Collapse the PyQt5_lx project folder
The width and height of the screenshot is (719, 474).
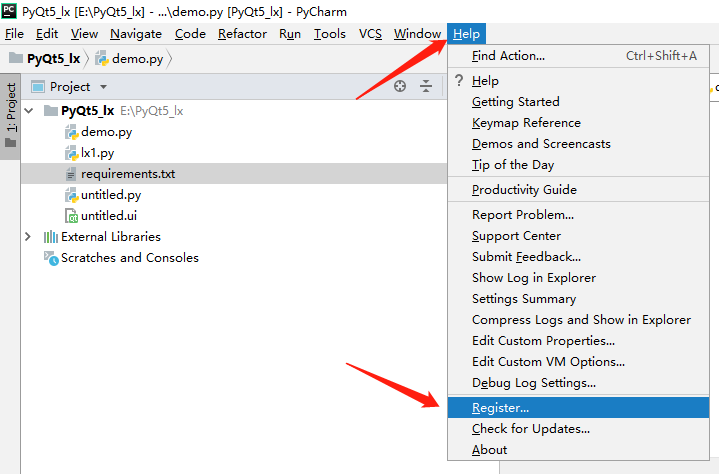click(x=27, y=110)
